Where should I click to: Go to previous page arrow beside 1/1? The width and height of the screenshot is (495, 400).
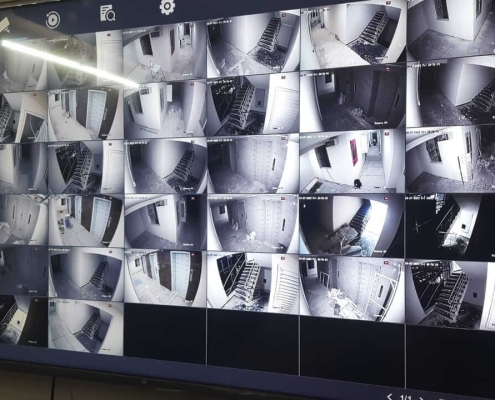(390, 397)
